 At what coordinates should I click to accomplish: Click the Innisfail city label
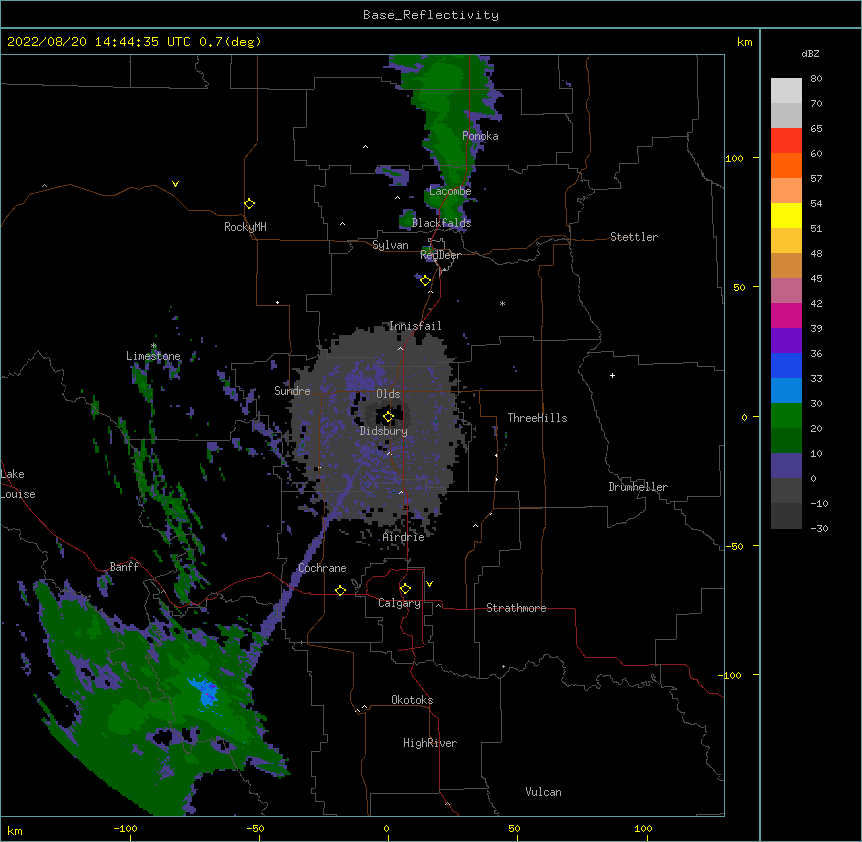(415, 326)
